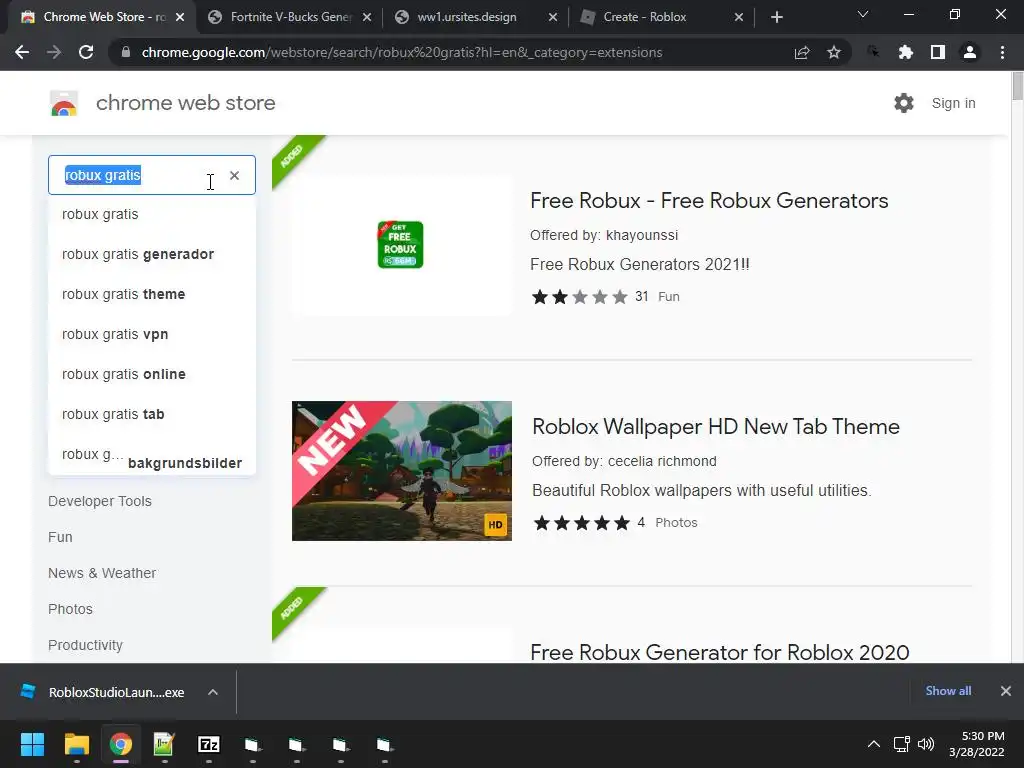Click Show all downloads
This screenshot has height=768, width=1024.
pyautogui.click(x=948, y=691)
